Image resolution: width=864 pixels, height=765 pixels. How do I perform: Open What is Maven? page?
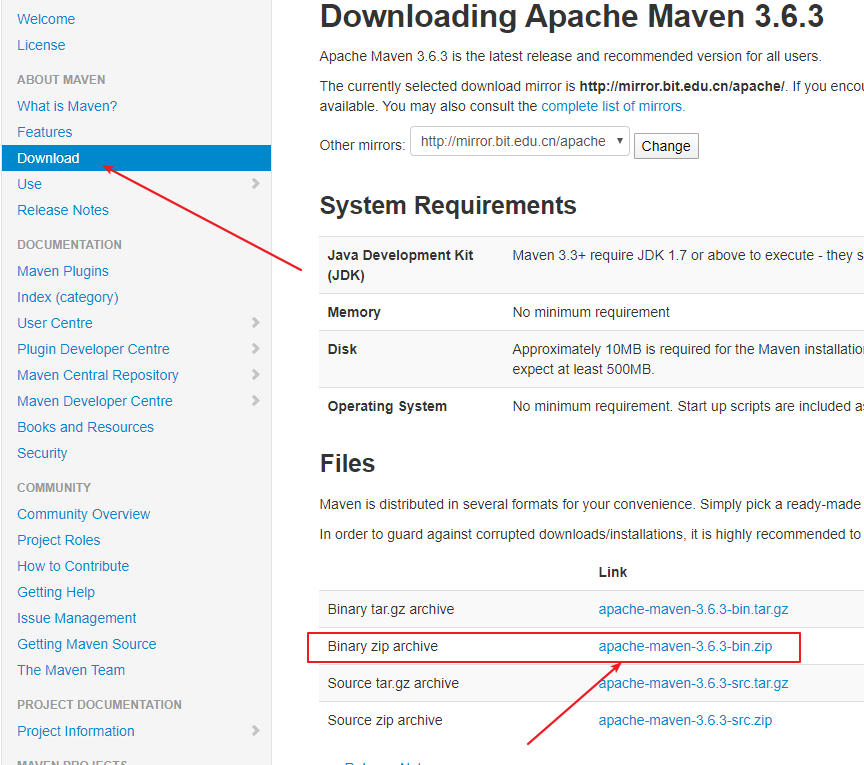click(67, 106)
